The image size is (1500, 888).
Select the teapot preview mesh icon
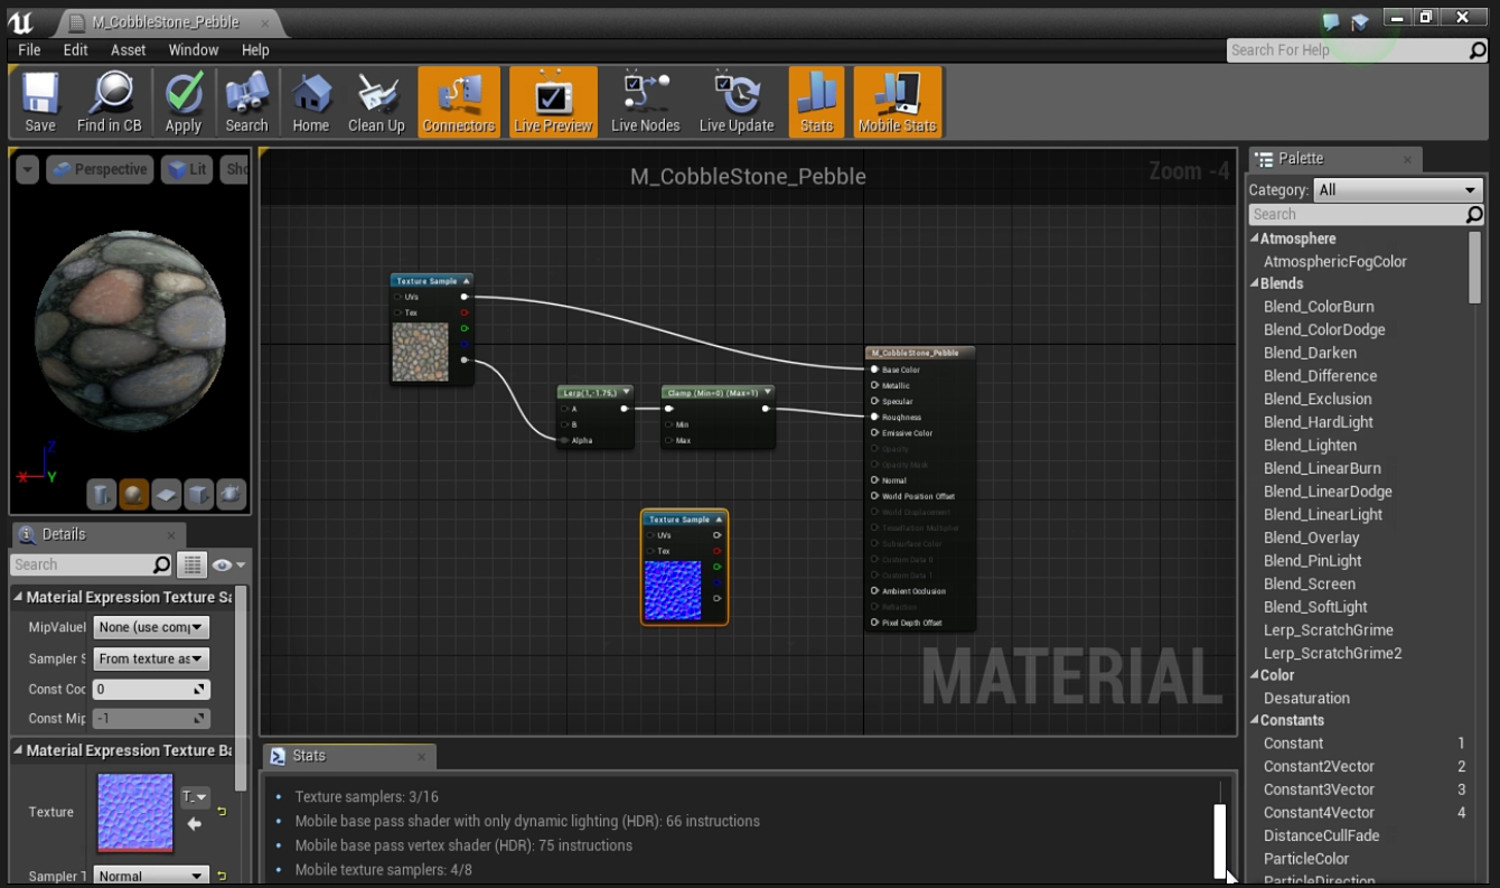click(x=231, y=494)
